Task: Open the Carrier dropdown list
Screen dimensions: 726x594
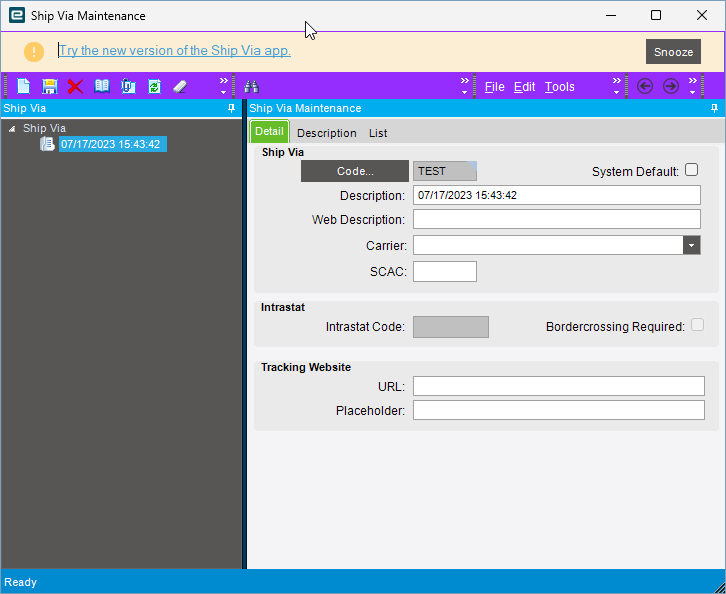Action: click(691, 245)
